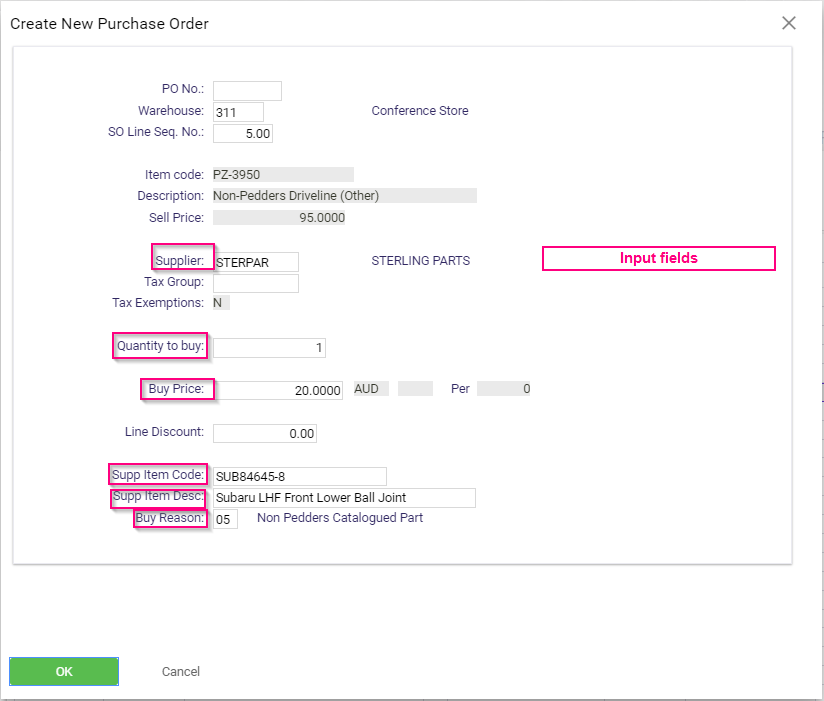Click the Tax Exemptions N value
Screen dimensions: 824x701
click(x=221, y=303)
